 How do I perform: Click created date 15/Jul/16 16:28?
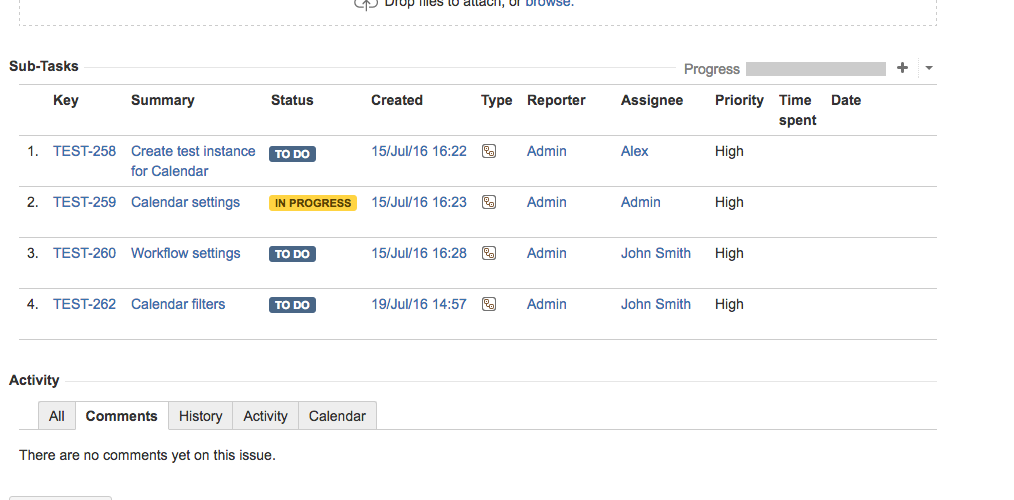[x=418, y=254]
